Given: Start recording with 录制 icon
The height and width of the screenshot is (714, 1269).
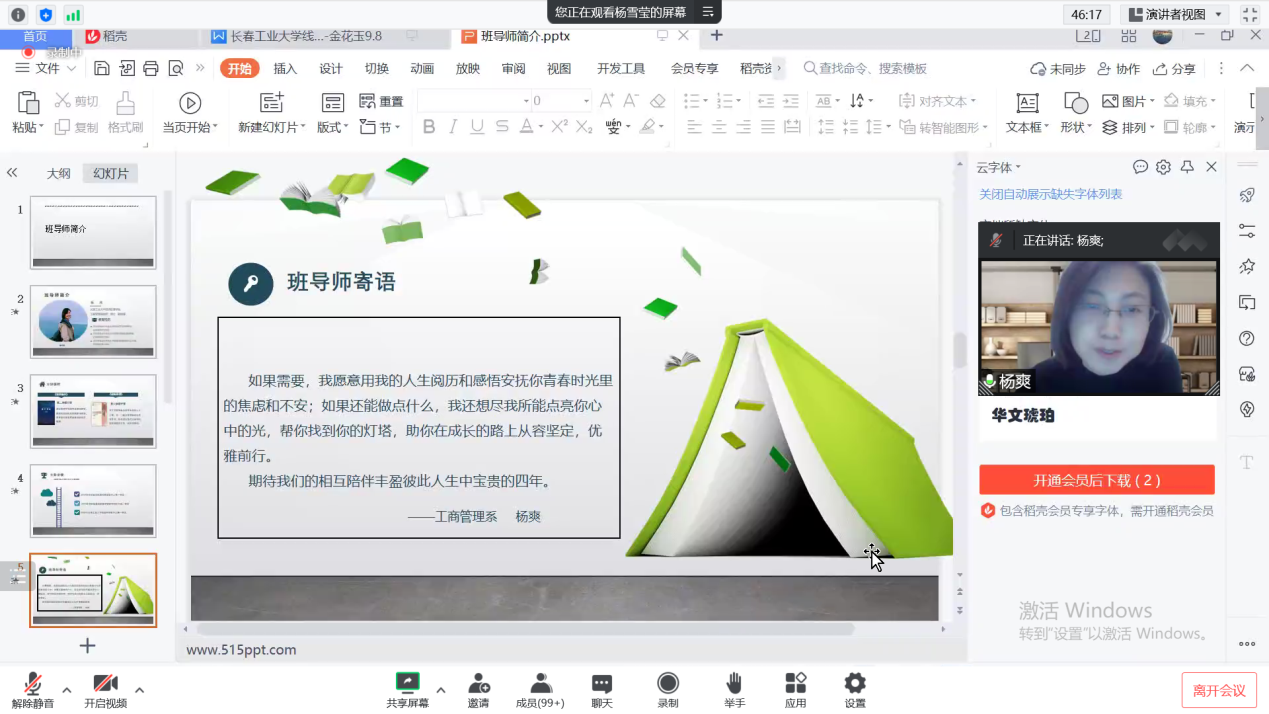Looking at the screenshot, I should tap(667, 688).
